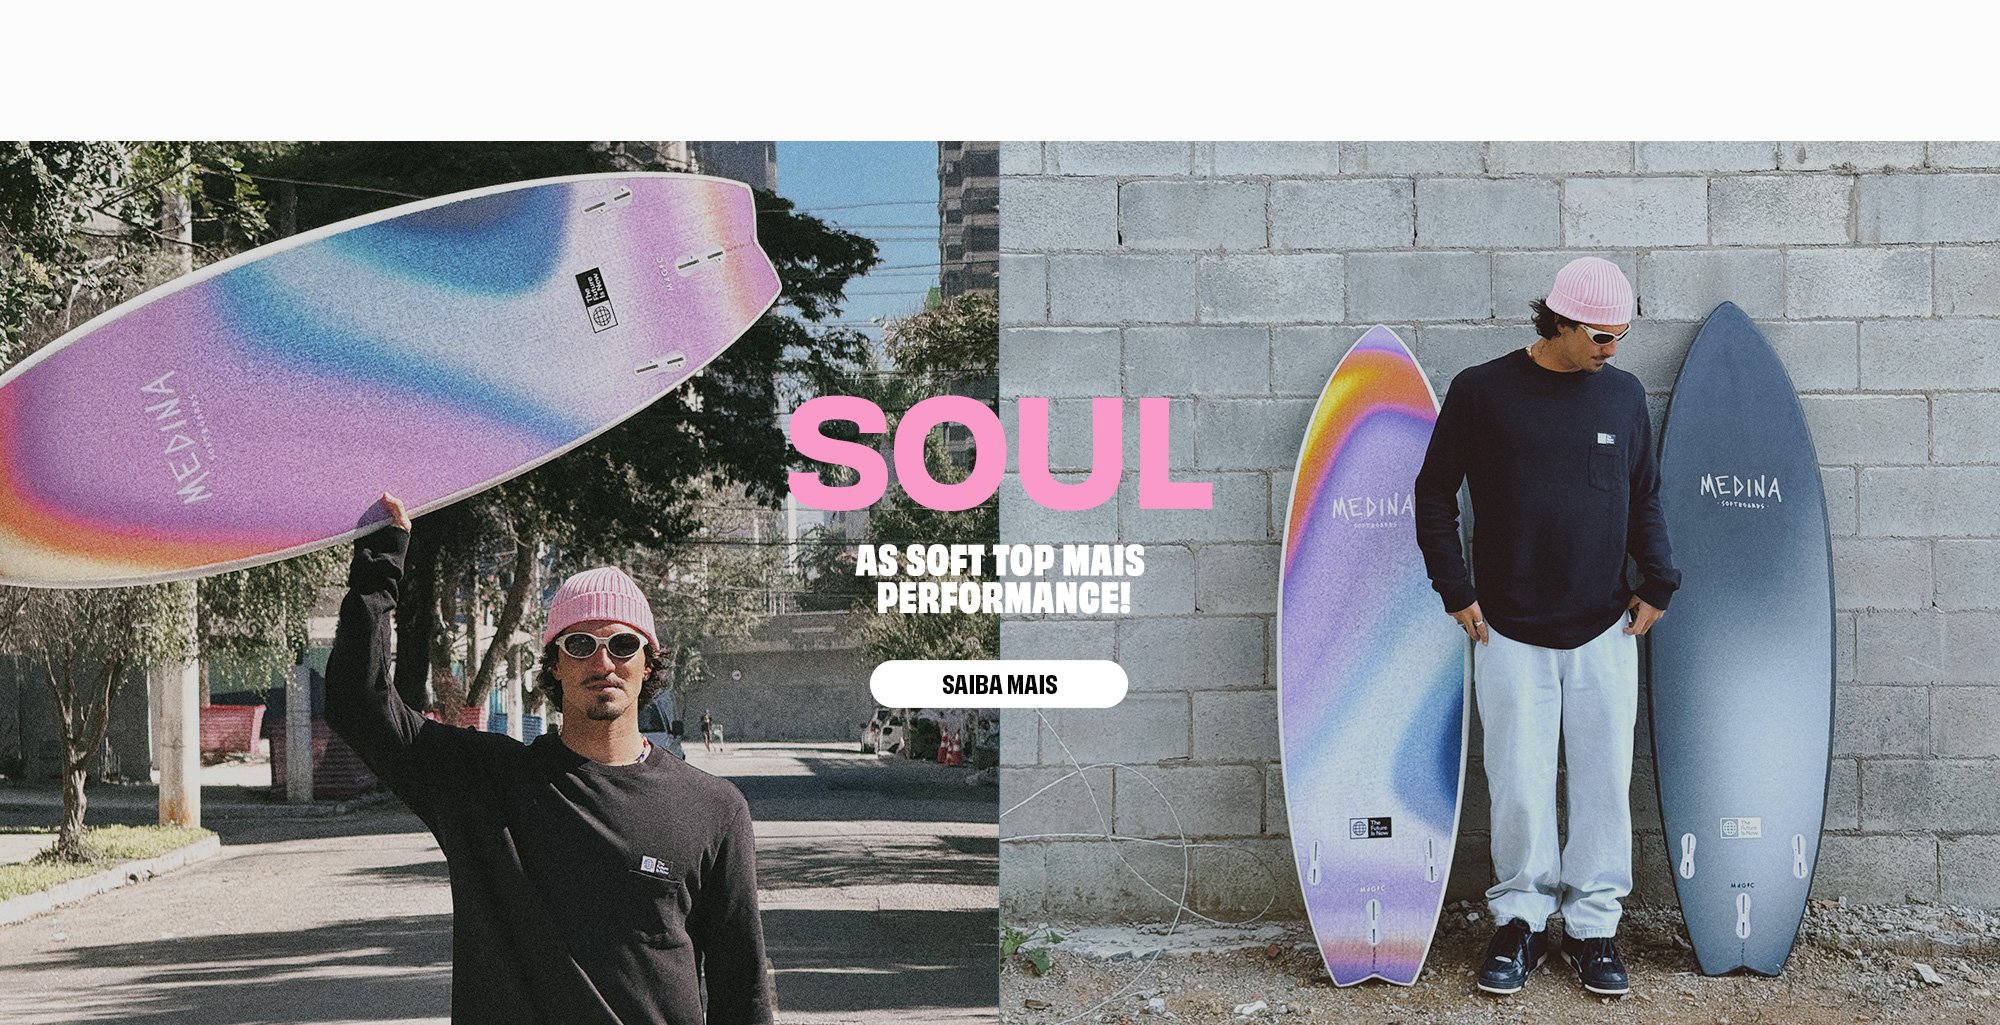Image resolution: width=2000 pixels, height=1025 pixels.
Task: Click the colorful upright Medina surfboard by the wall
Action: 1372,655
